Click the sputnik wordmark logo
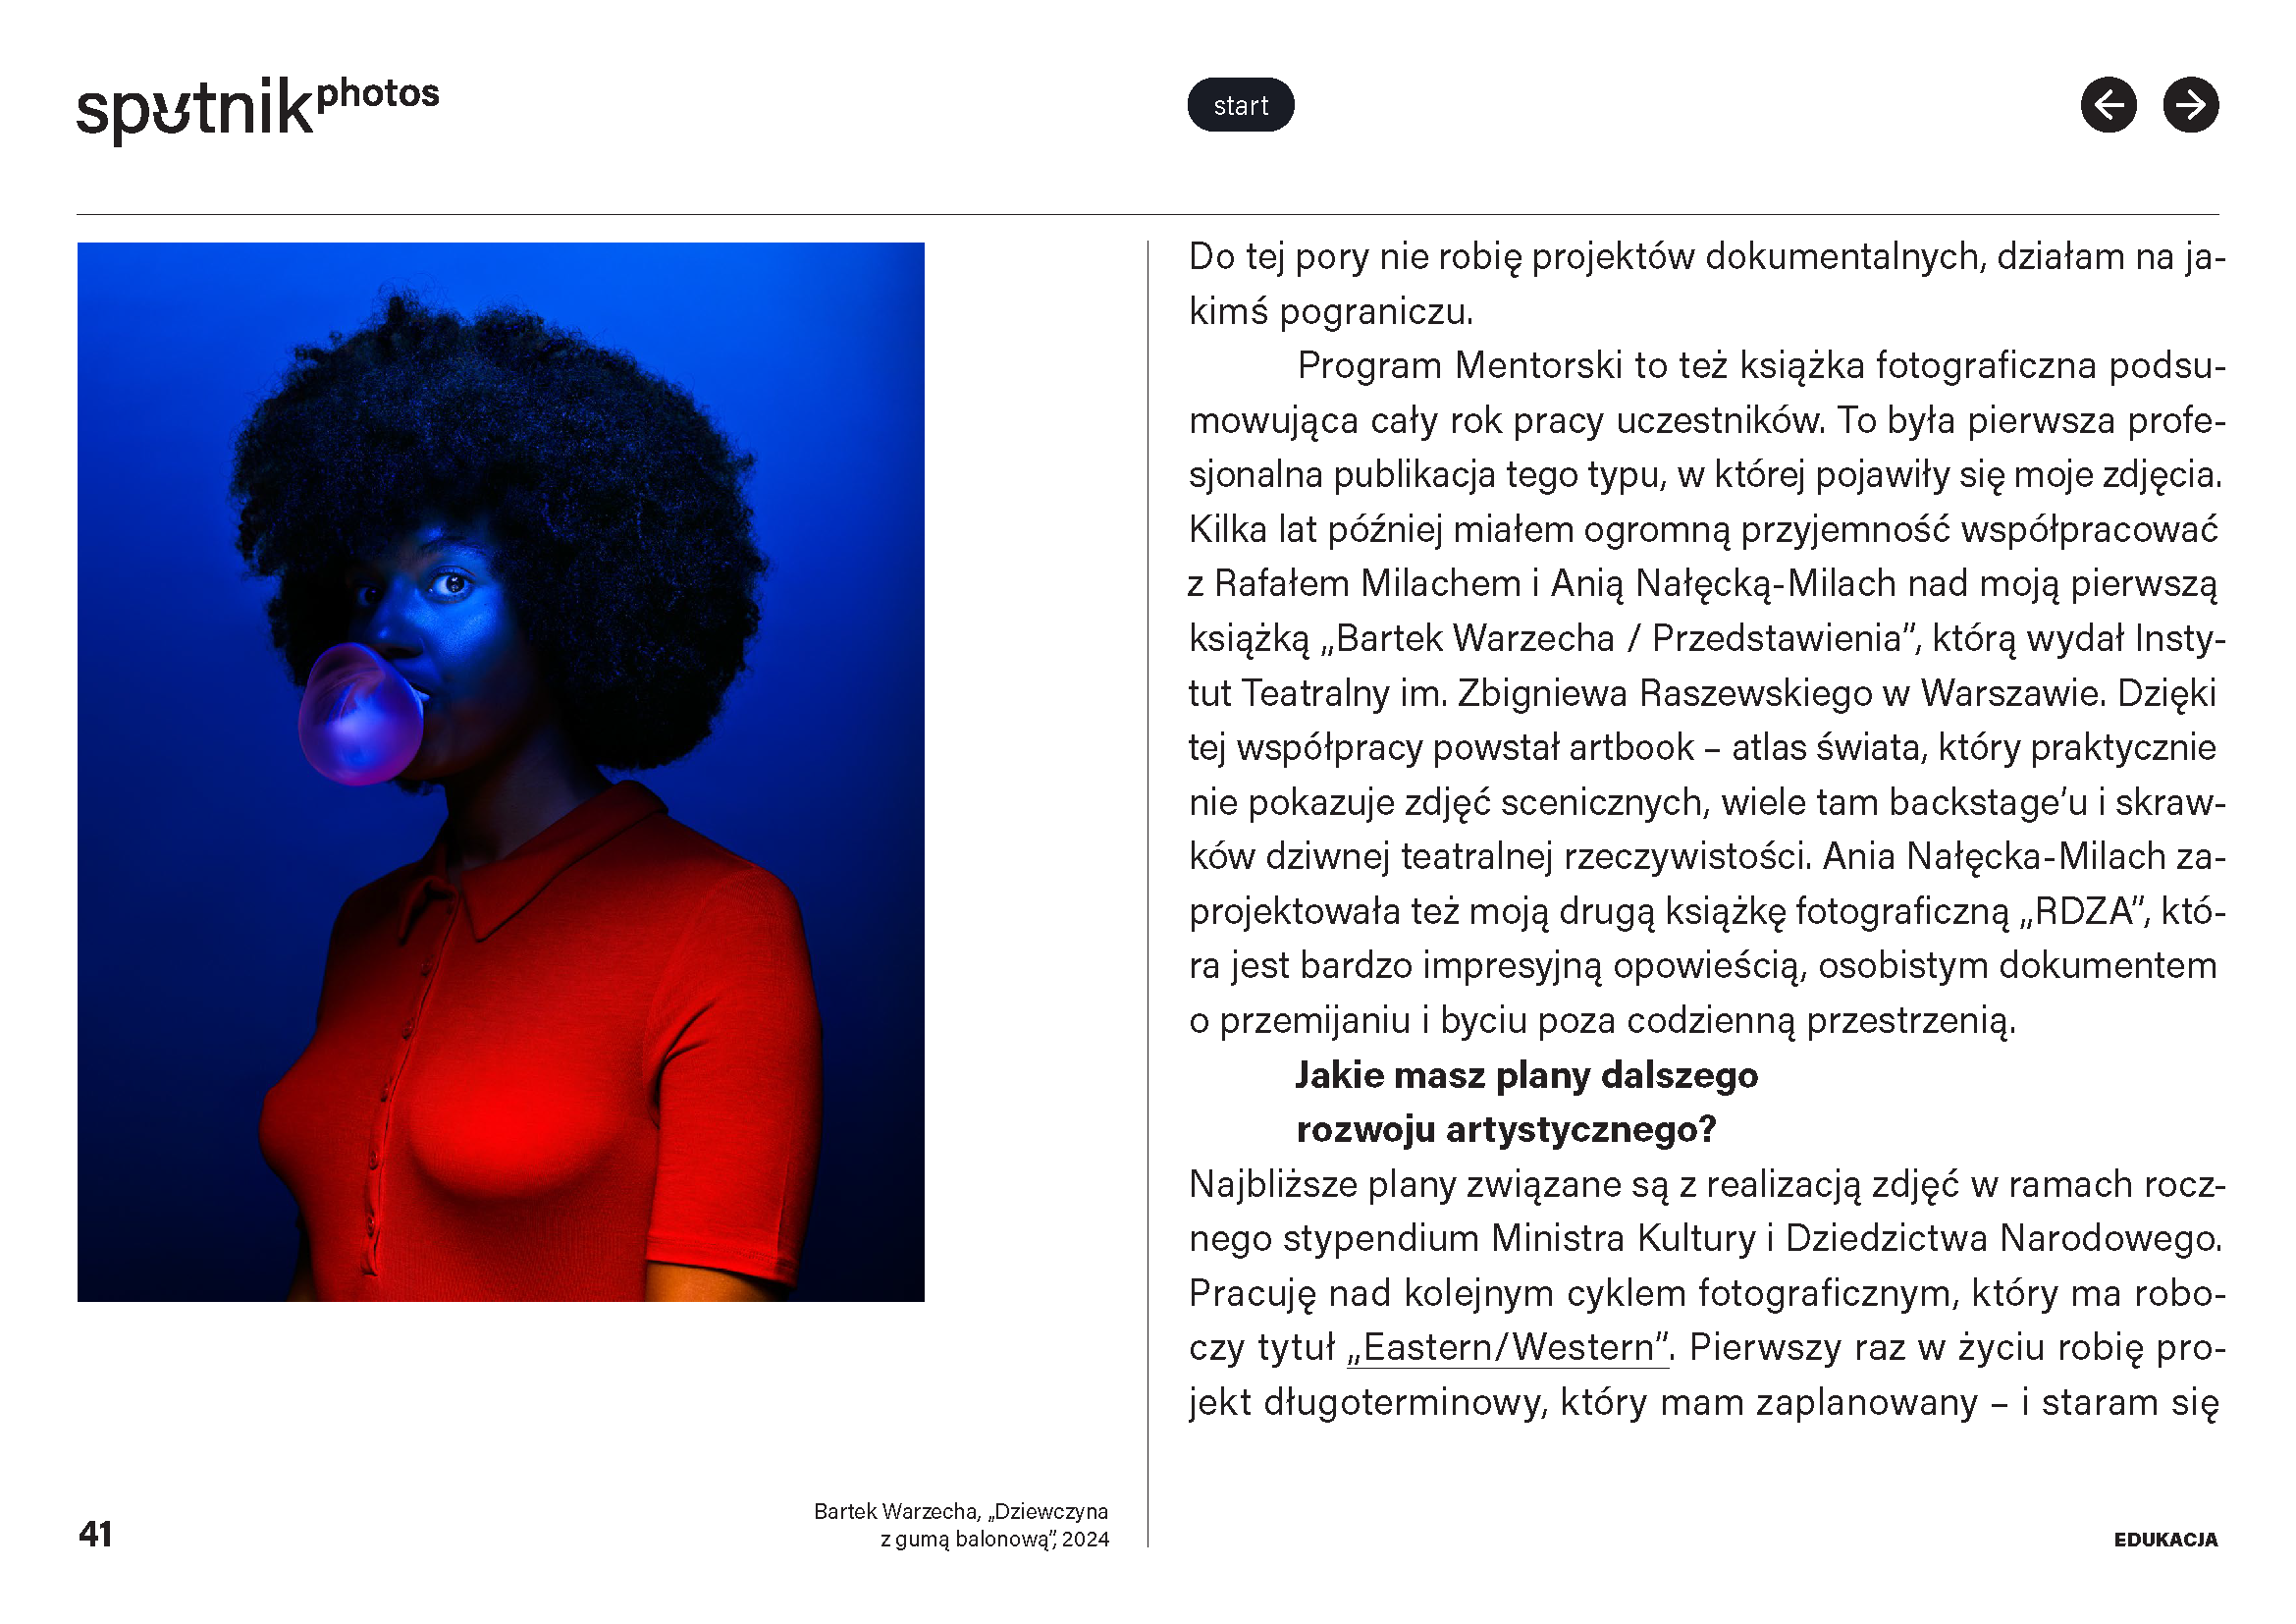Viewport: 2296px width, 1624px height. pos(196,108)
